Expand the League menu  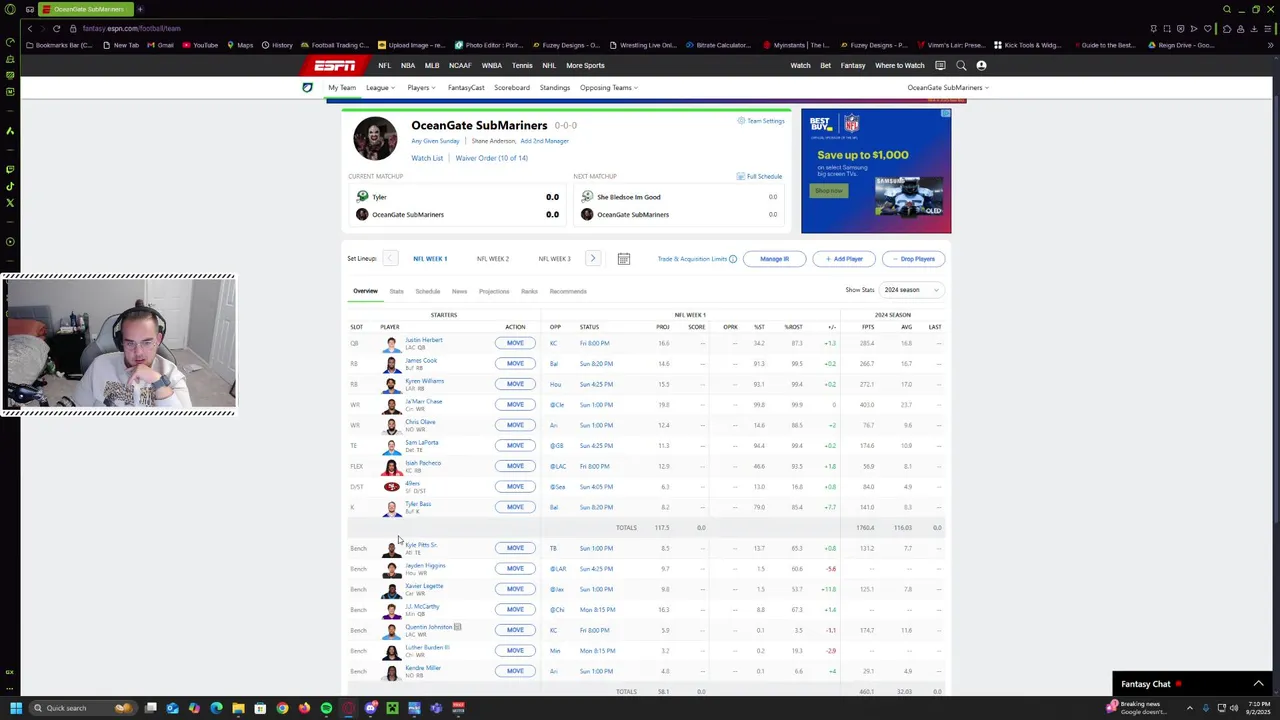click(x=380, y=88)
